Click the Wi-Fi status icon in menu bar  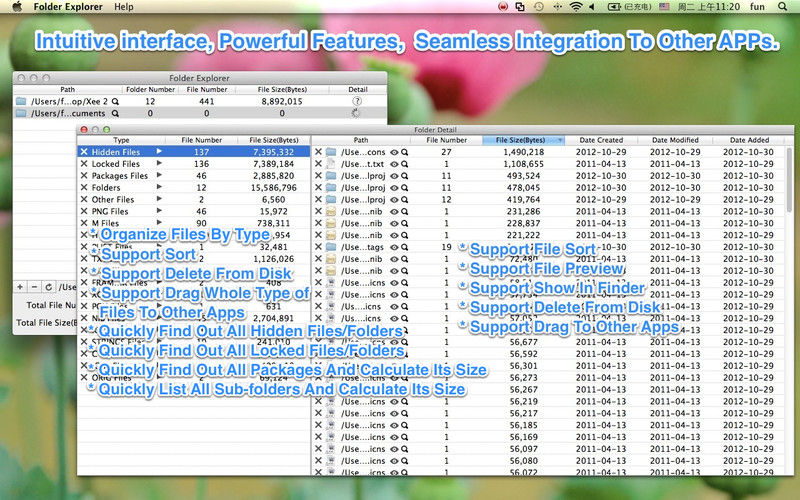coord(576,7)
